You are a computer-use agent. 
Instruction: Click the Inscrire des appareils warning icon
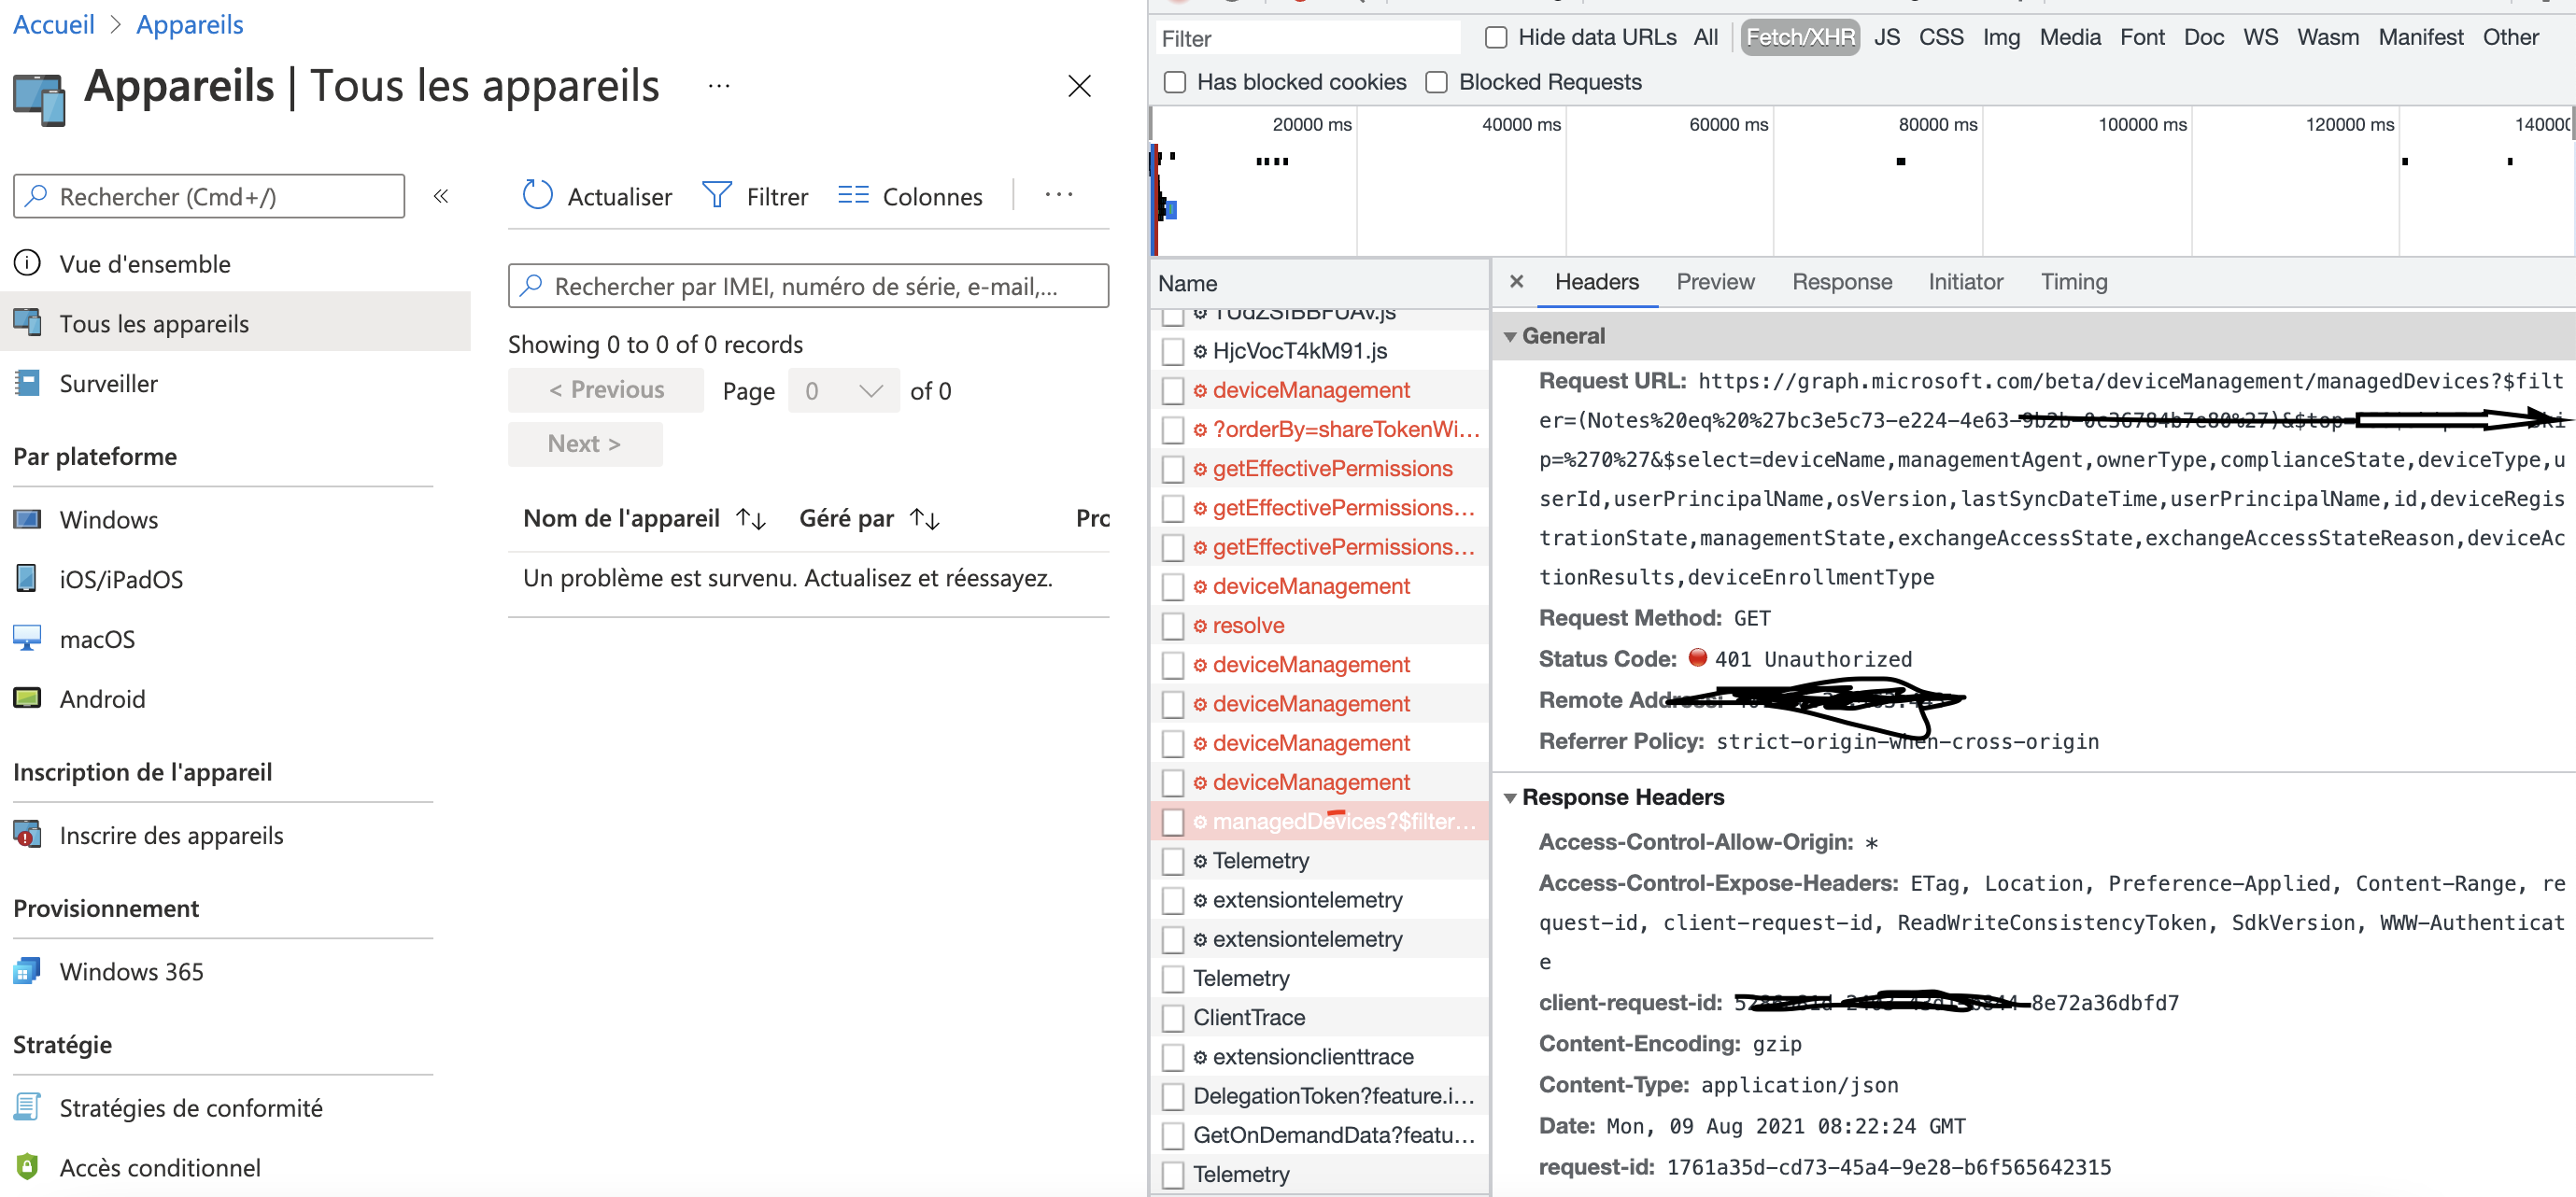coord(27,834)
